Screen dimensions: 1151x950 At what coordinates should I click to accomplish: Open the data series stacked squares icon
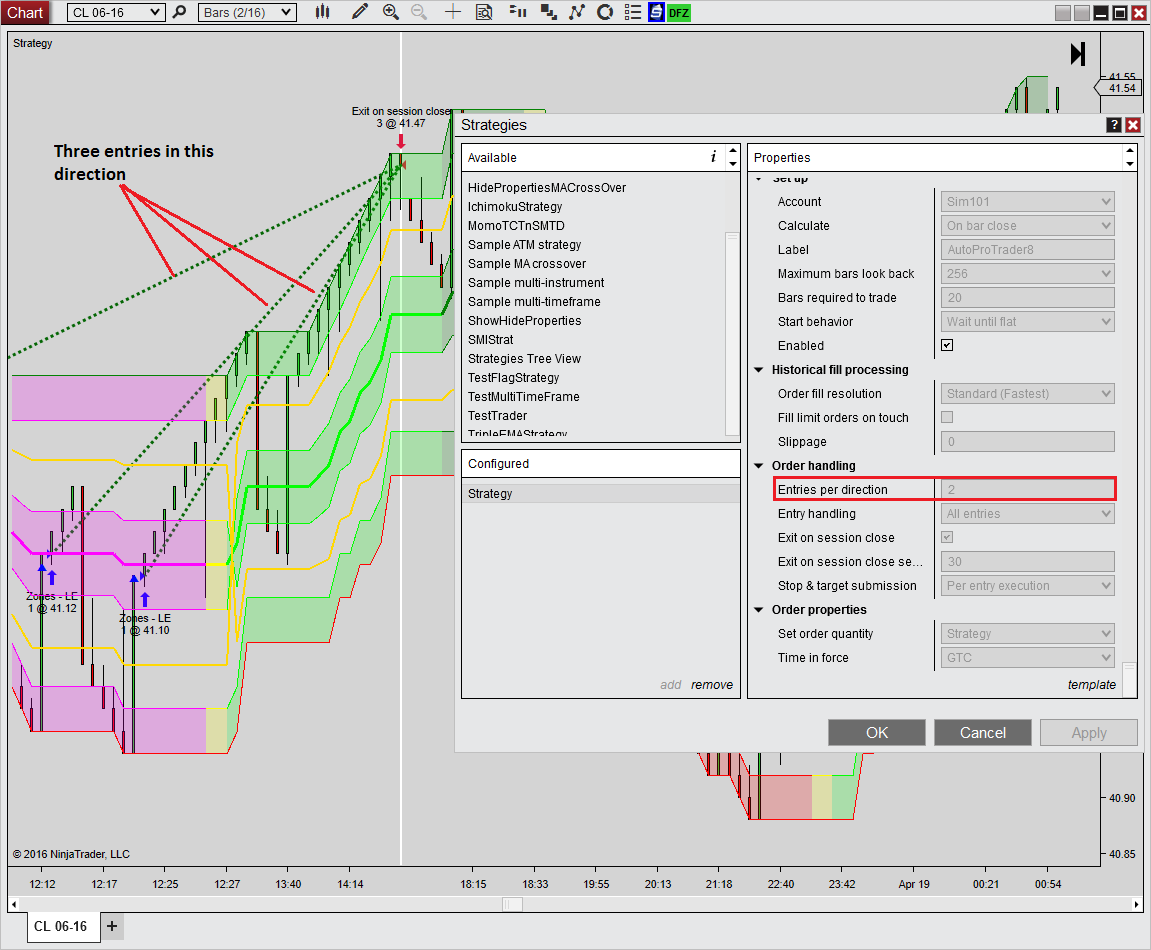tap(548, 12)
